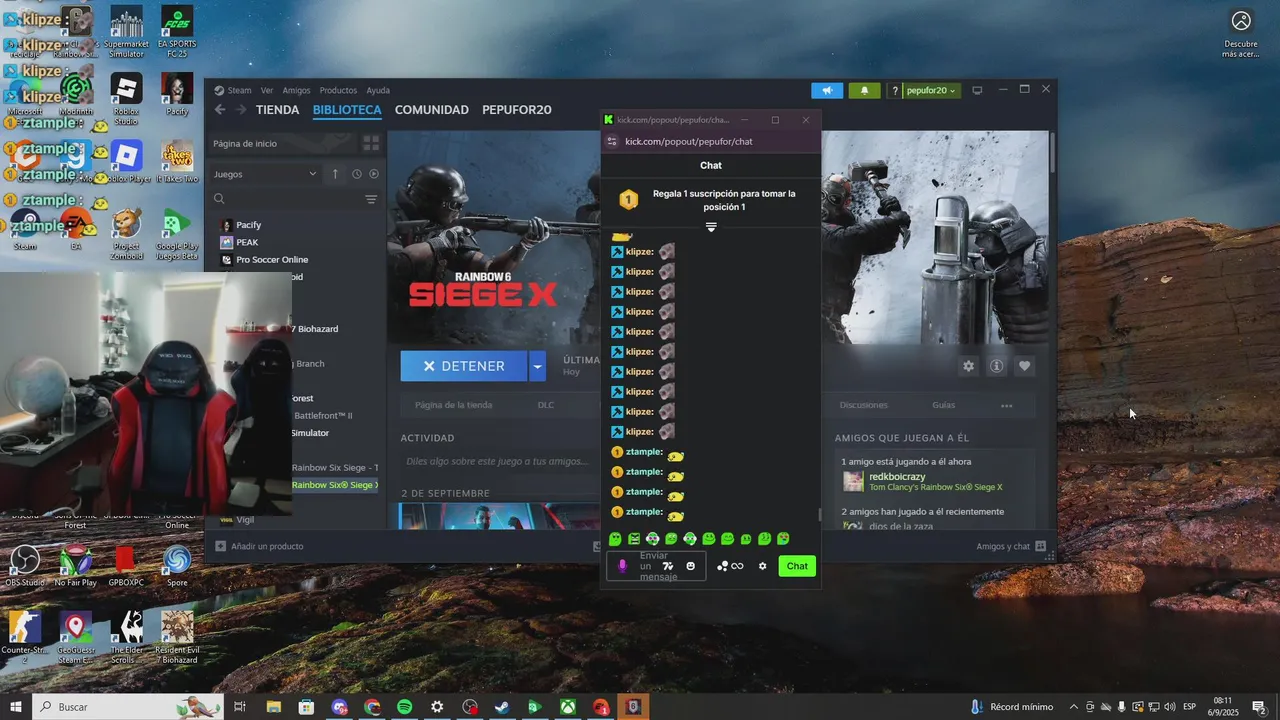
Task: Click the angry square green emote
Action: [x=634, y=539]
